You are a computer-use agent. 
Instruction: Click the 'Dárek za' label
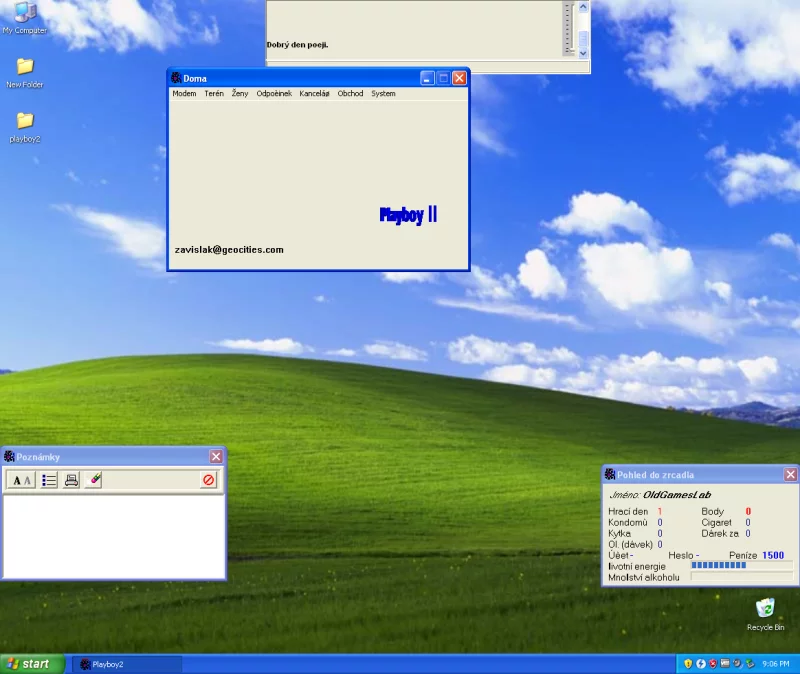(x=720, y=534)
